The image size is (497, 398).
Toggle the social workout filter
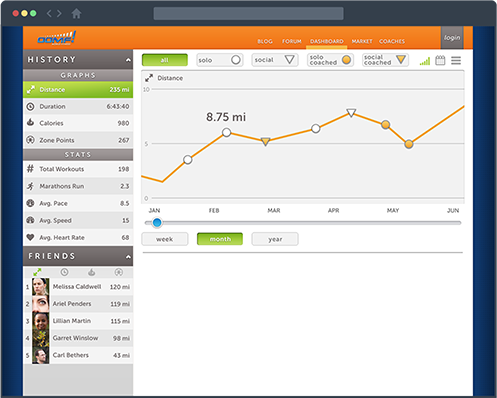coord(275,60)
